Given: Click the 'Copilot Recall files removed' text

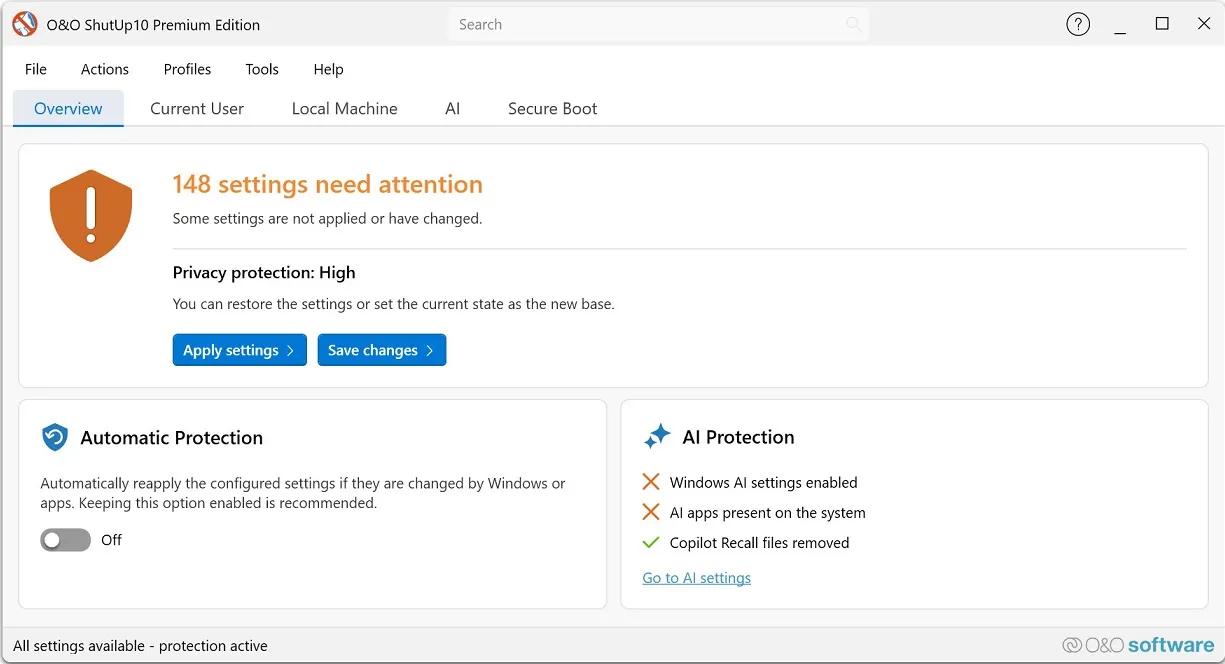Looking at the screenshot, I should click(x=760, y=543).
